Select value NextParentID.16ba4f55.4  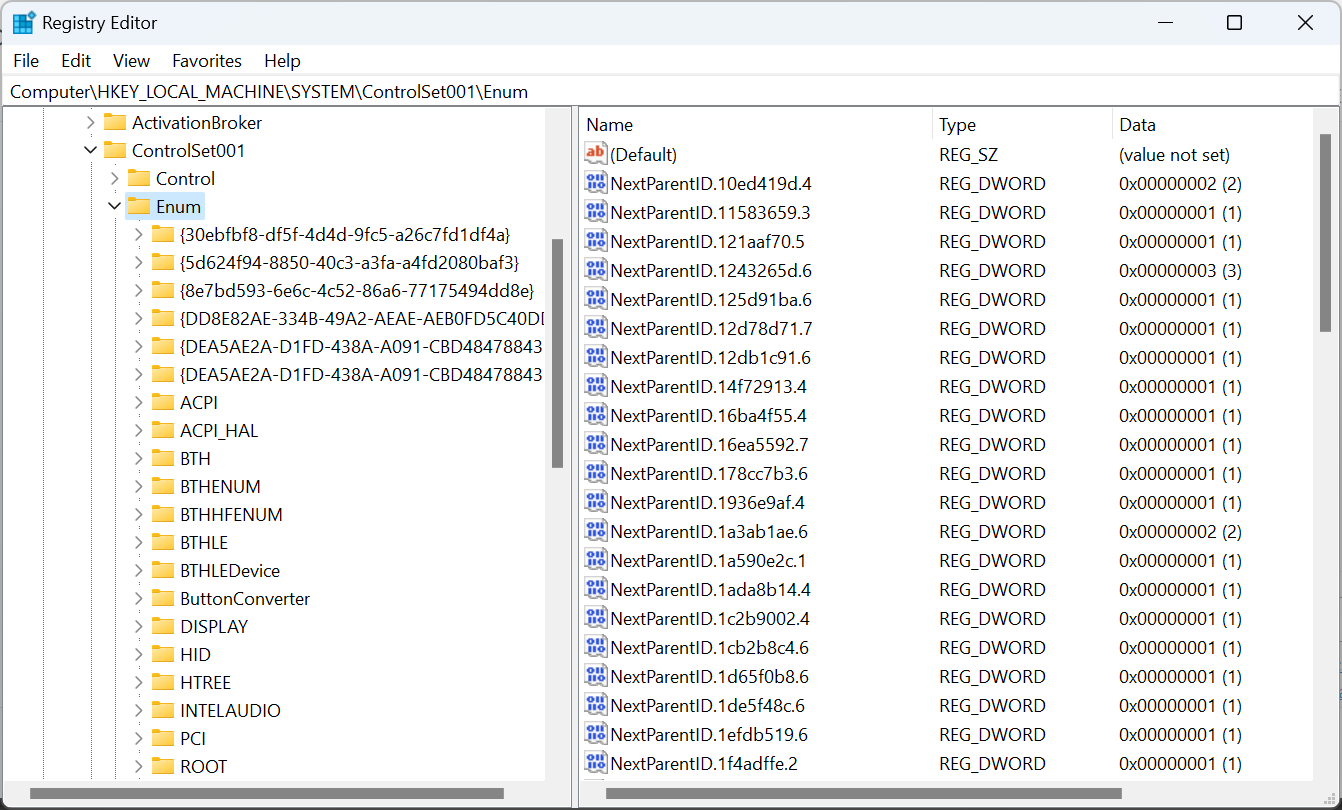[x=708, y=415]
